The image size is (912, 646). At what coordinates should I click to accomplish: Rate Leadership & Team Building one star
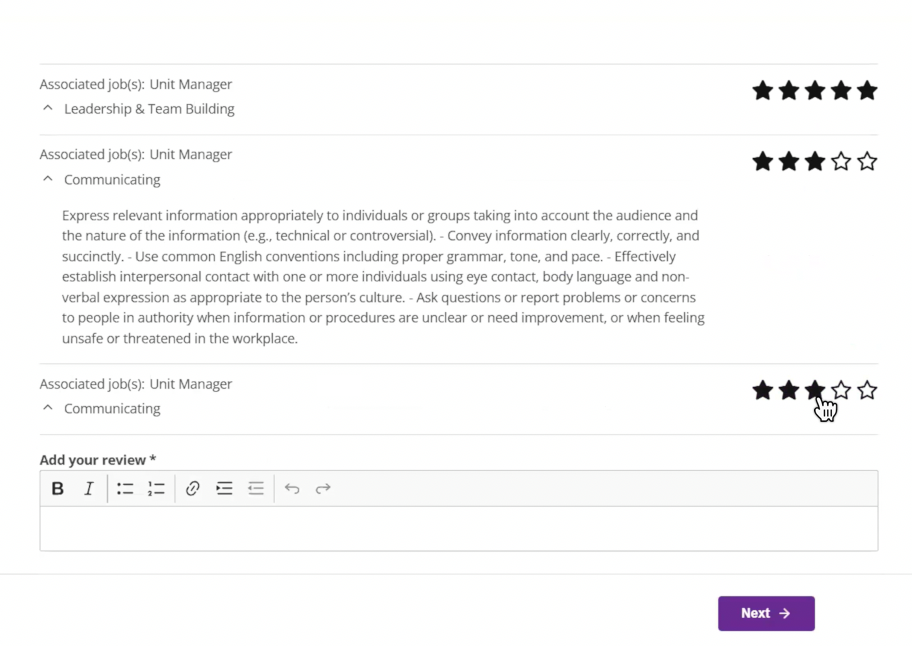[x=763, y=91]
